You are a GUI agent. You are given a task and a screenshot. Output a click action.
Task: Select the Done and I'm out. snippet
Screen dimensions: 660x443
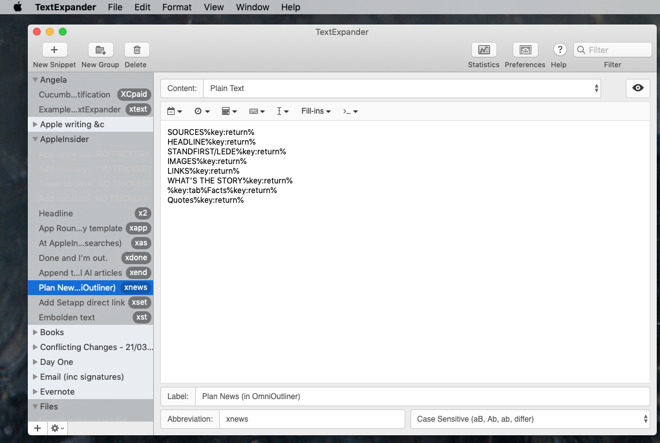pyautogui.click(x=91, y=258)
